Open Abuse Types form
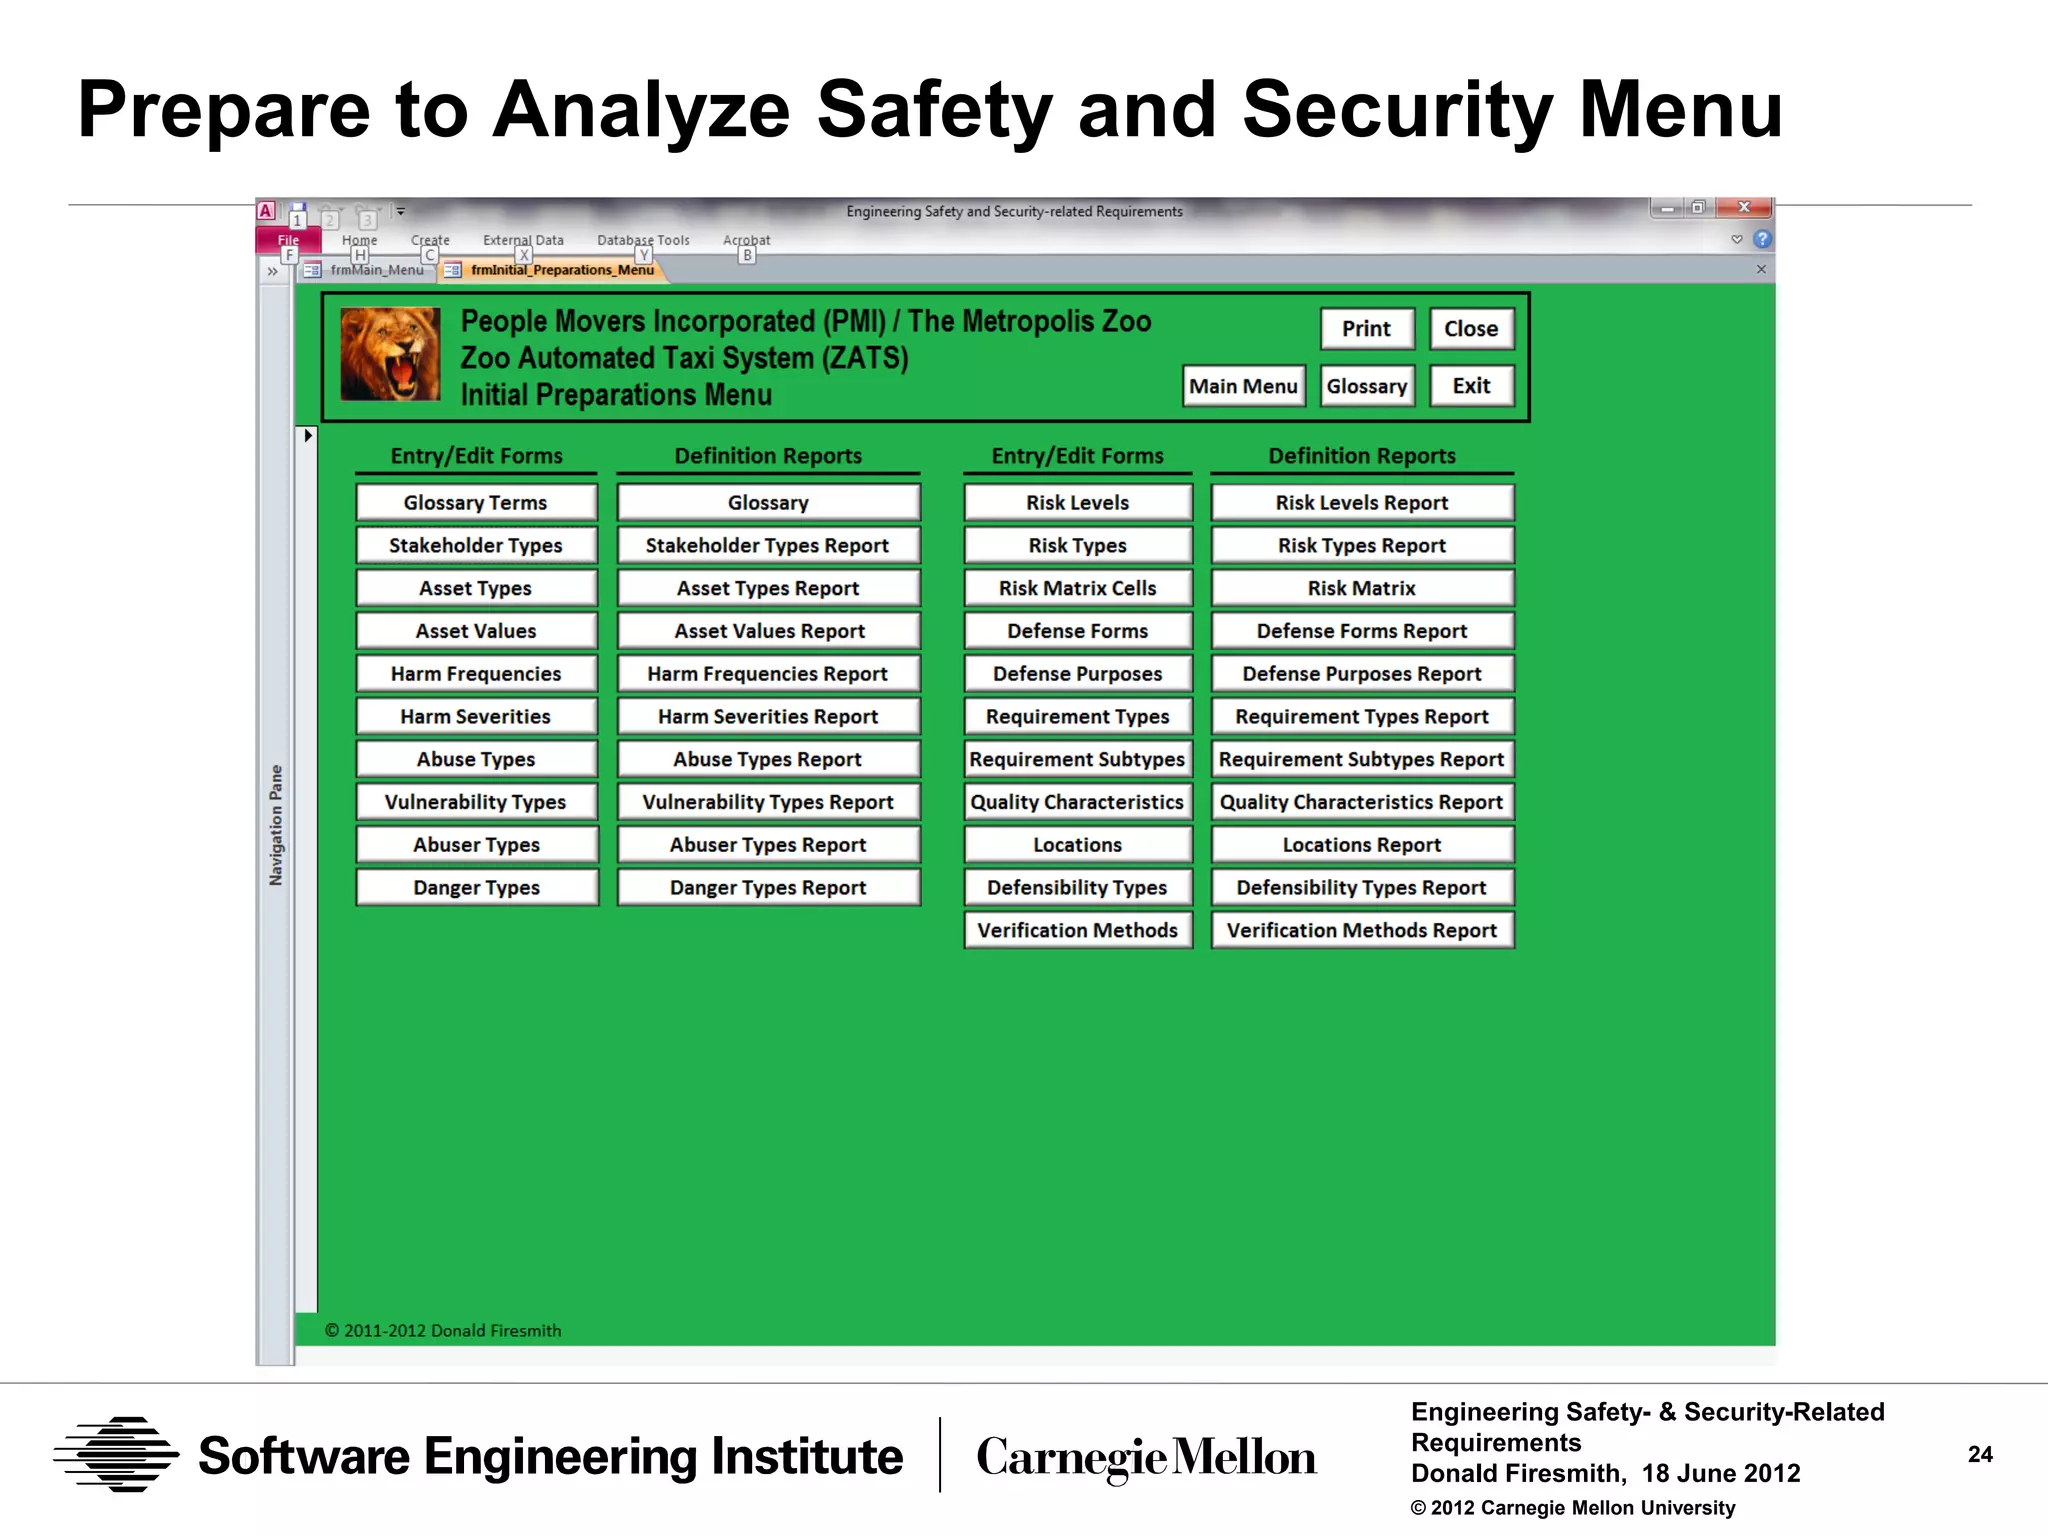2048x1536 pixels. pyautogui.click(x=476, y=760)
